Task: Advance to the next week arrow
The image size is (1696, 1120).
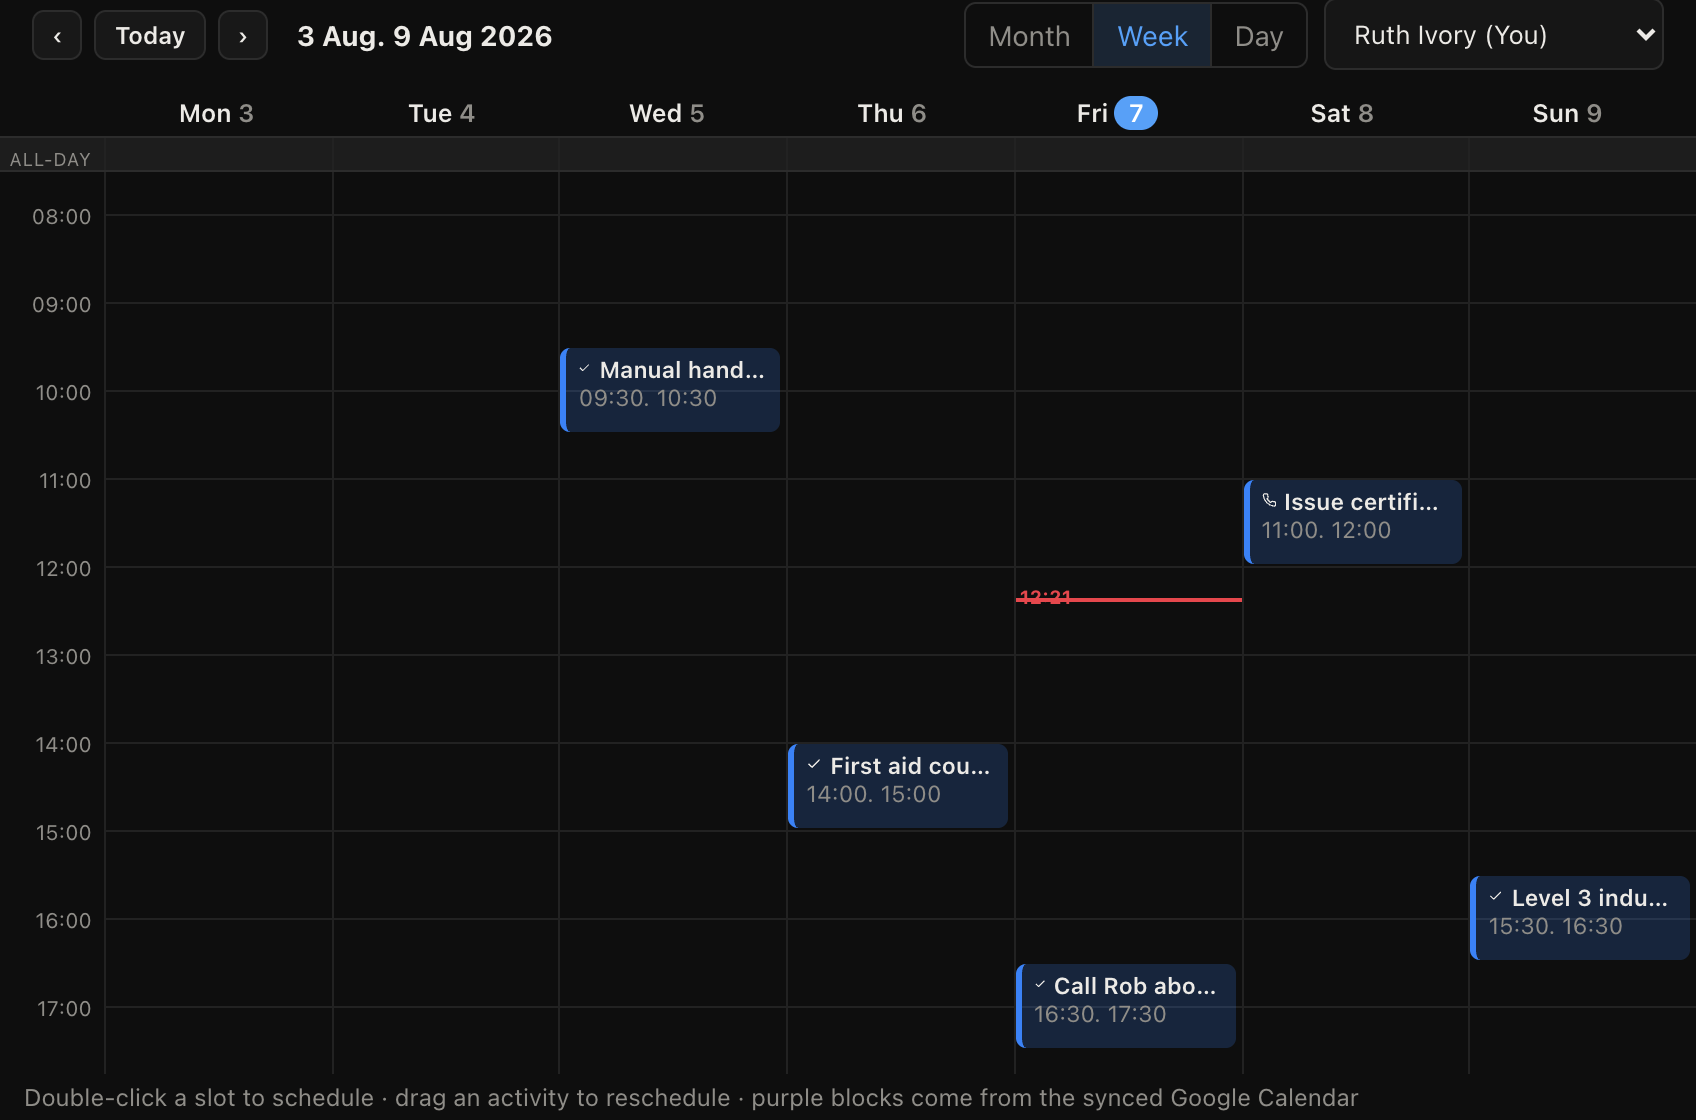Action: (243, 36)
